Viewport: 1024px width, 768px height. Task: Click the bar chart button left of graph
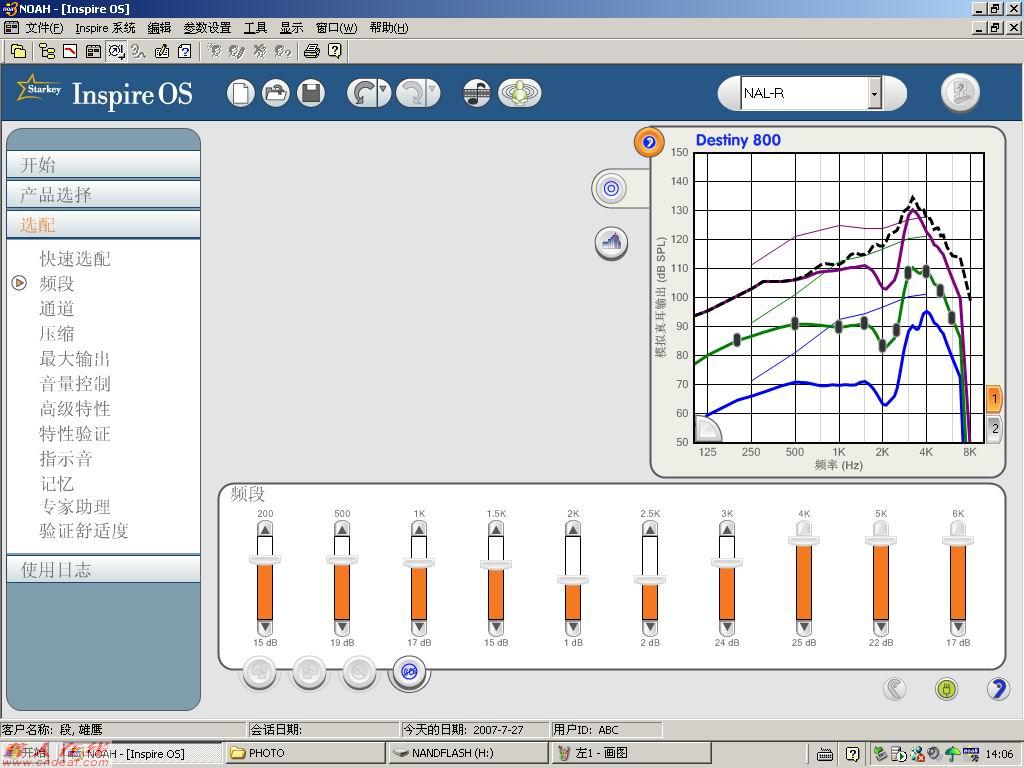click(611, 243)
